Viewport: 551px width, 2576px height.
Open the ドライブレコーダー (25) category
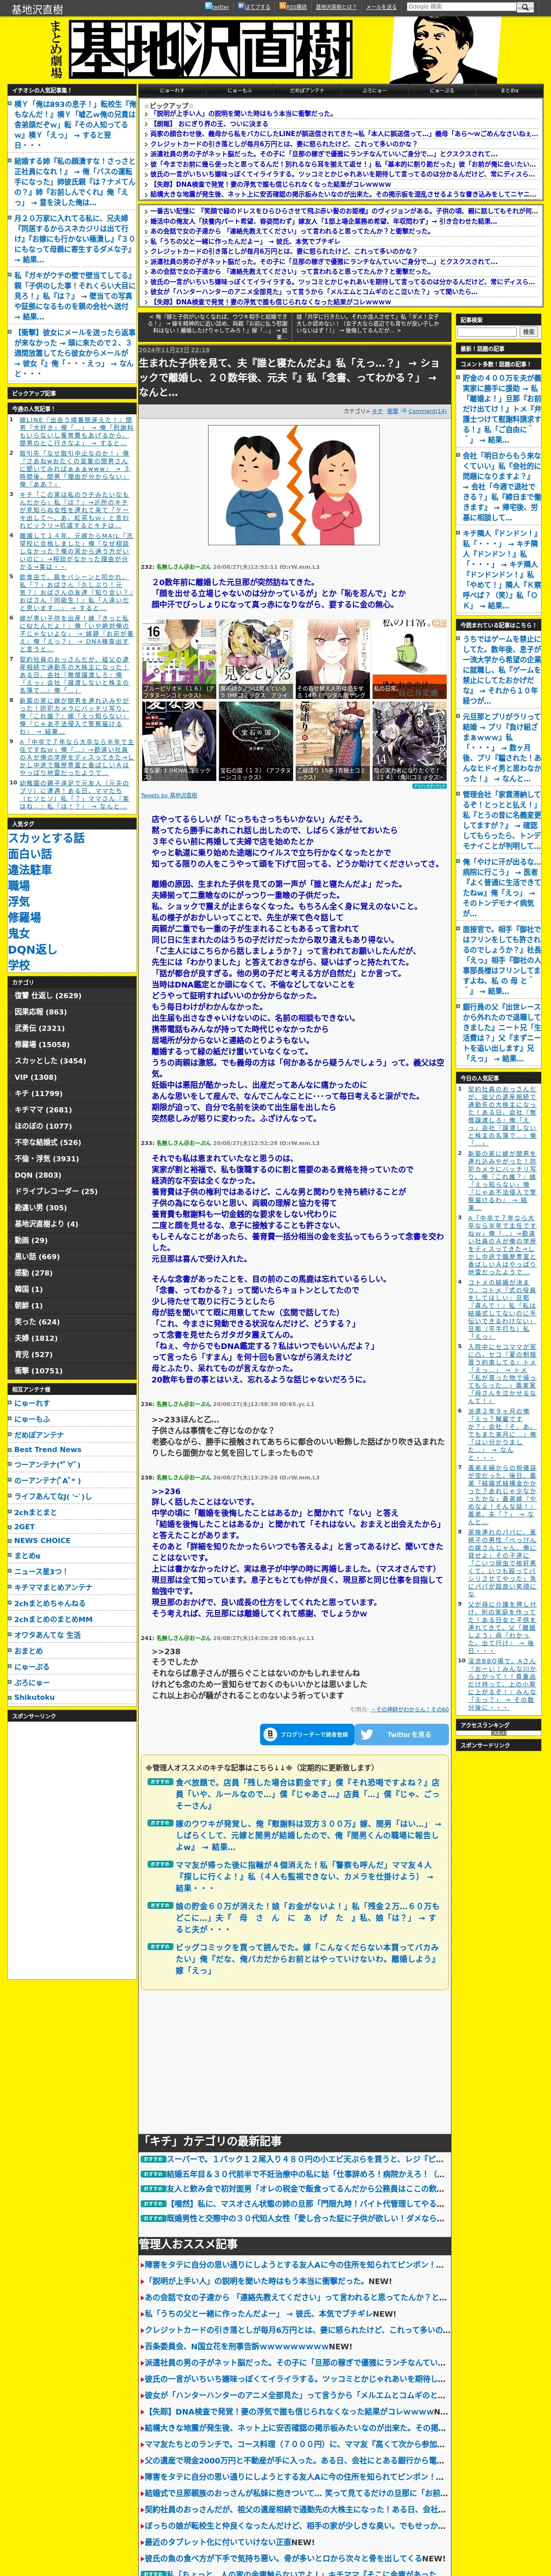coord(72,1191)
